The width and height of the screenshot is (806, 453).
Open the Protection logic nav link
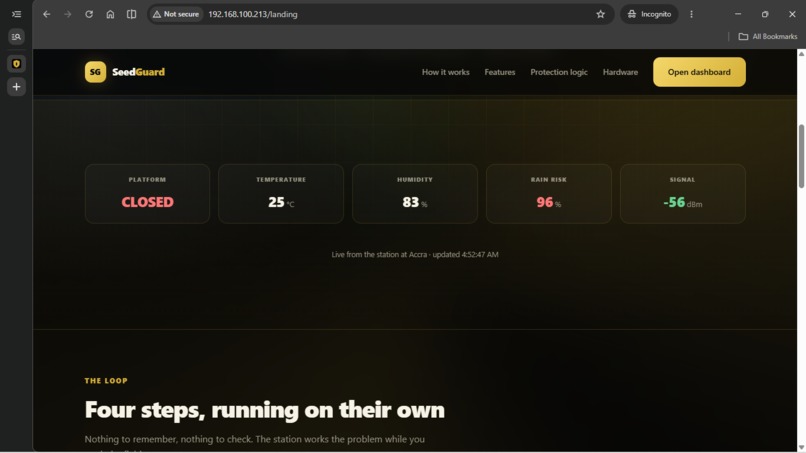pos(559,72)
